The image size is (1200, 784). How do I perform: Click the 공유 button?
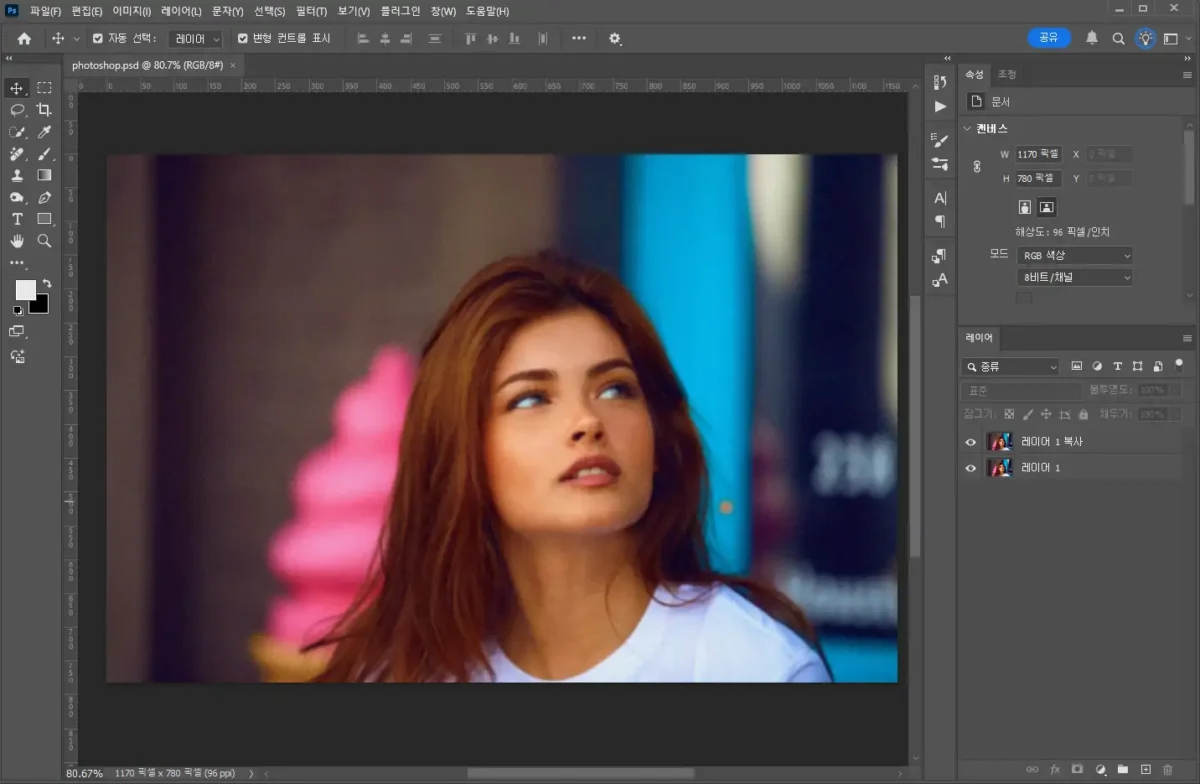(x=1049, y=36)
